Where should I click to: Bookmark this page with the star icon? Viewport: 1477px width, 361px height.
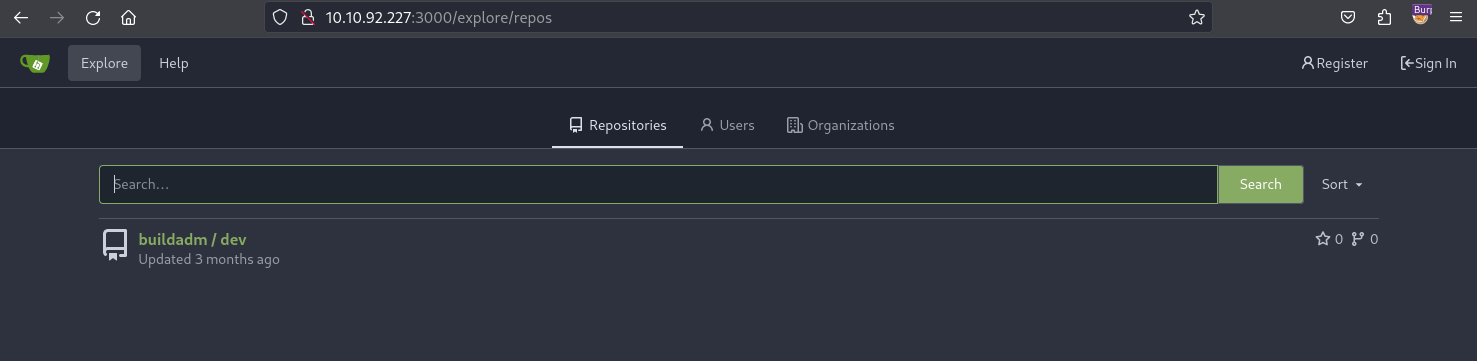(1196, 17)
